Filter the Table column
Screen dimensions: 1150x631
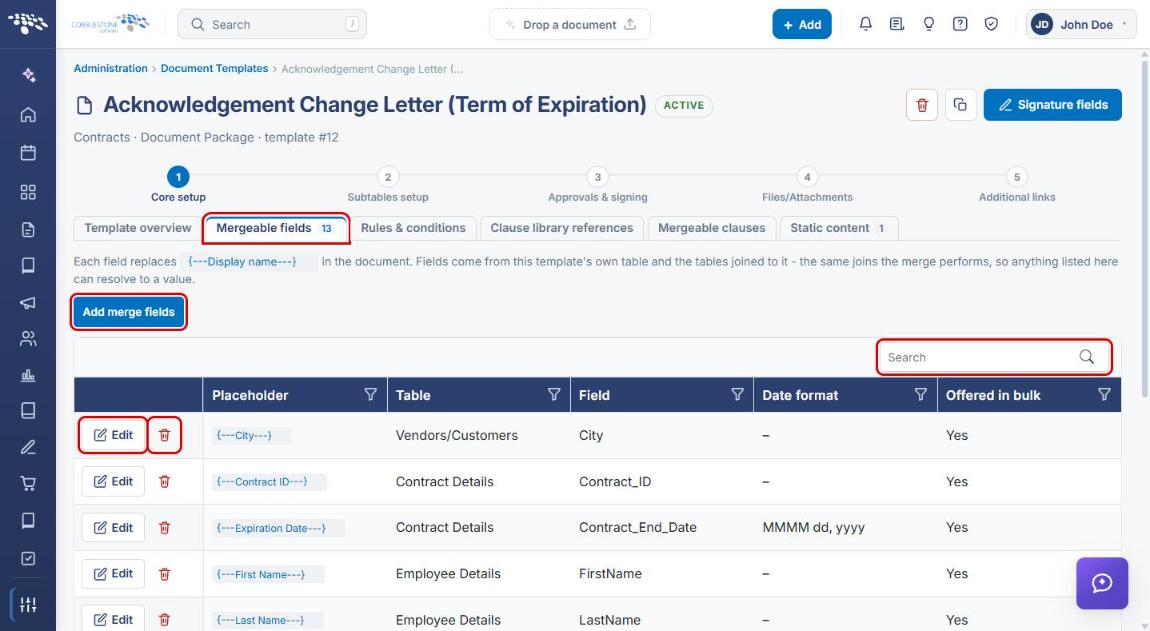[554, 395]
